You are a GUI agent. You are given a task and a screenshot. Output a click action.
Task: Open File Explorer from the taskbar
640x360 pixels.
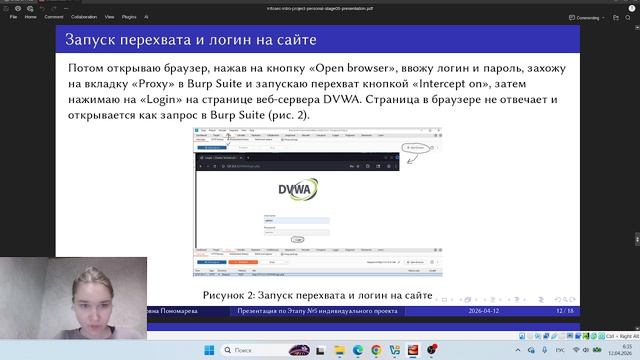pos(339,350)
